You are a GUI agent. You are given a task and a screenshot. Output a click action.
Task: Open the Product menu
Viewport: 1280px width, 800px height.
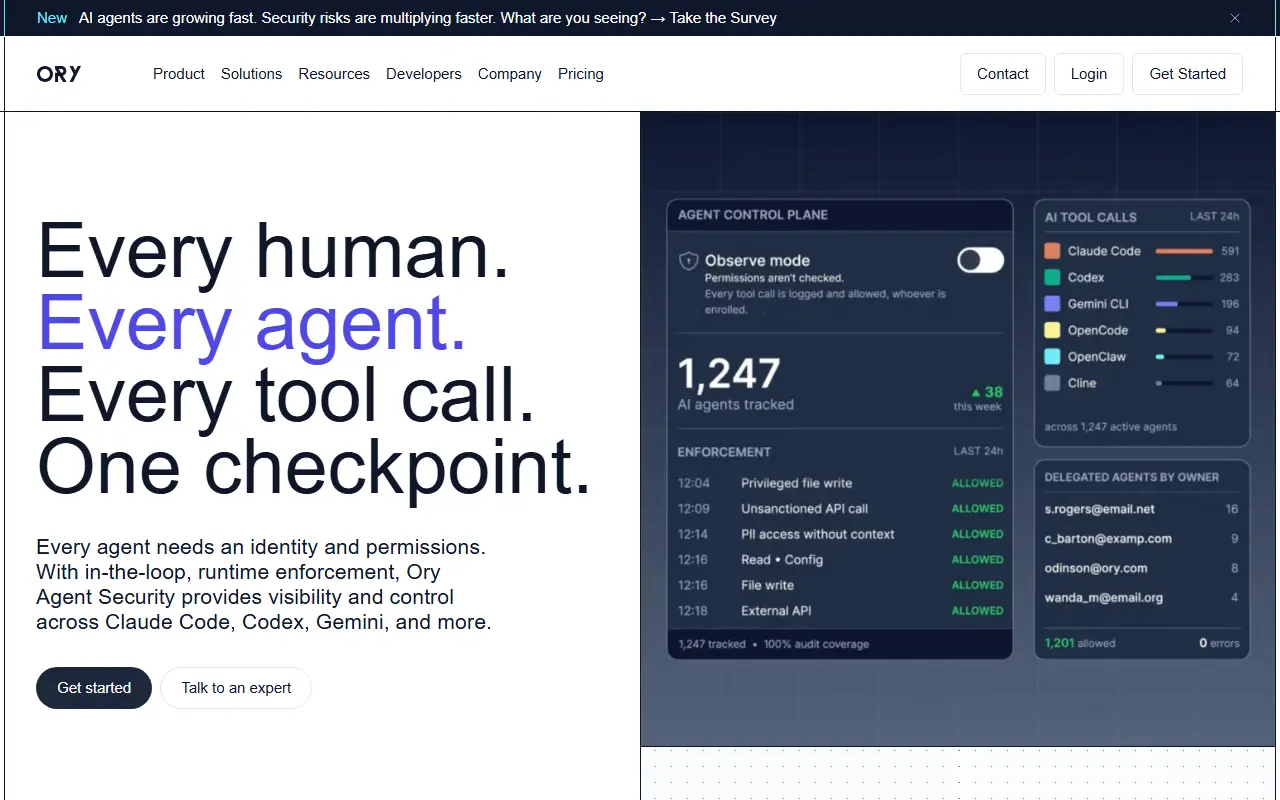(x=179, y=74)
